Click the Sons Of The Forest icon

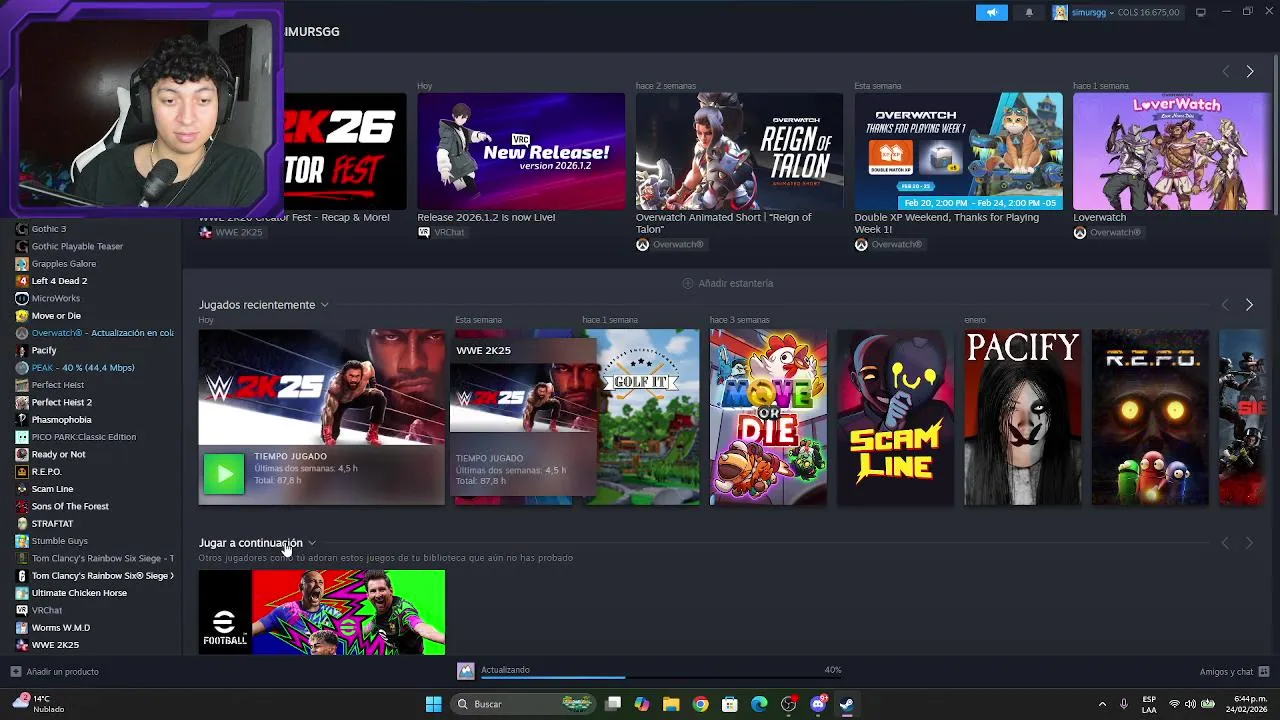click(x=22, y=506)
